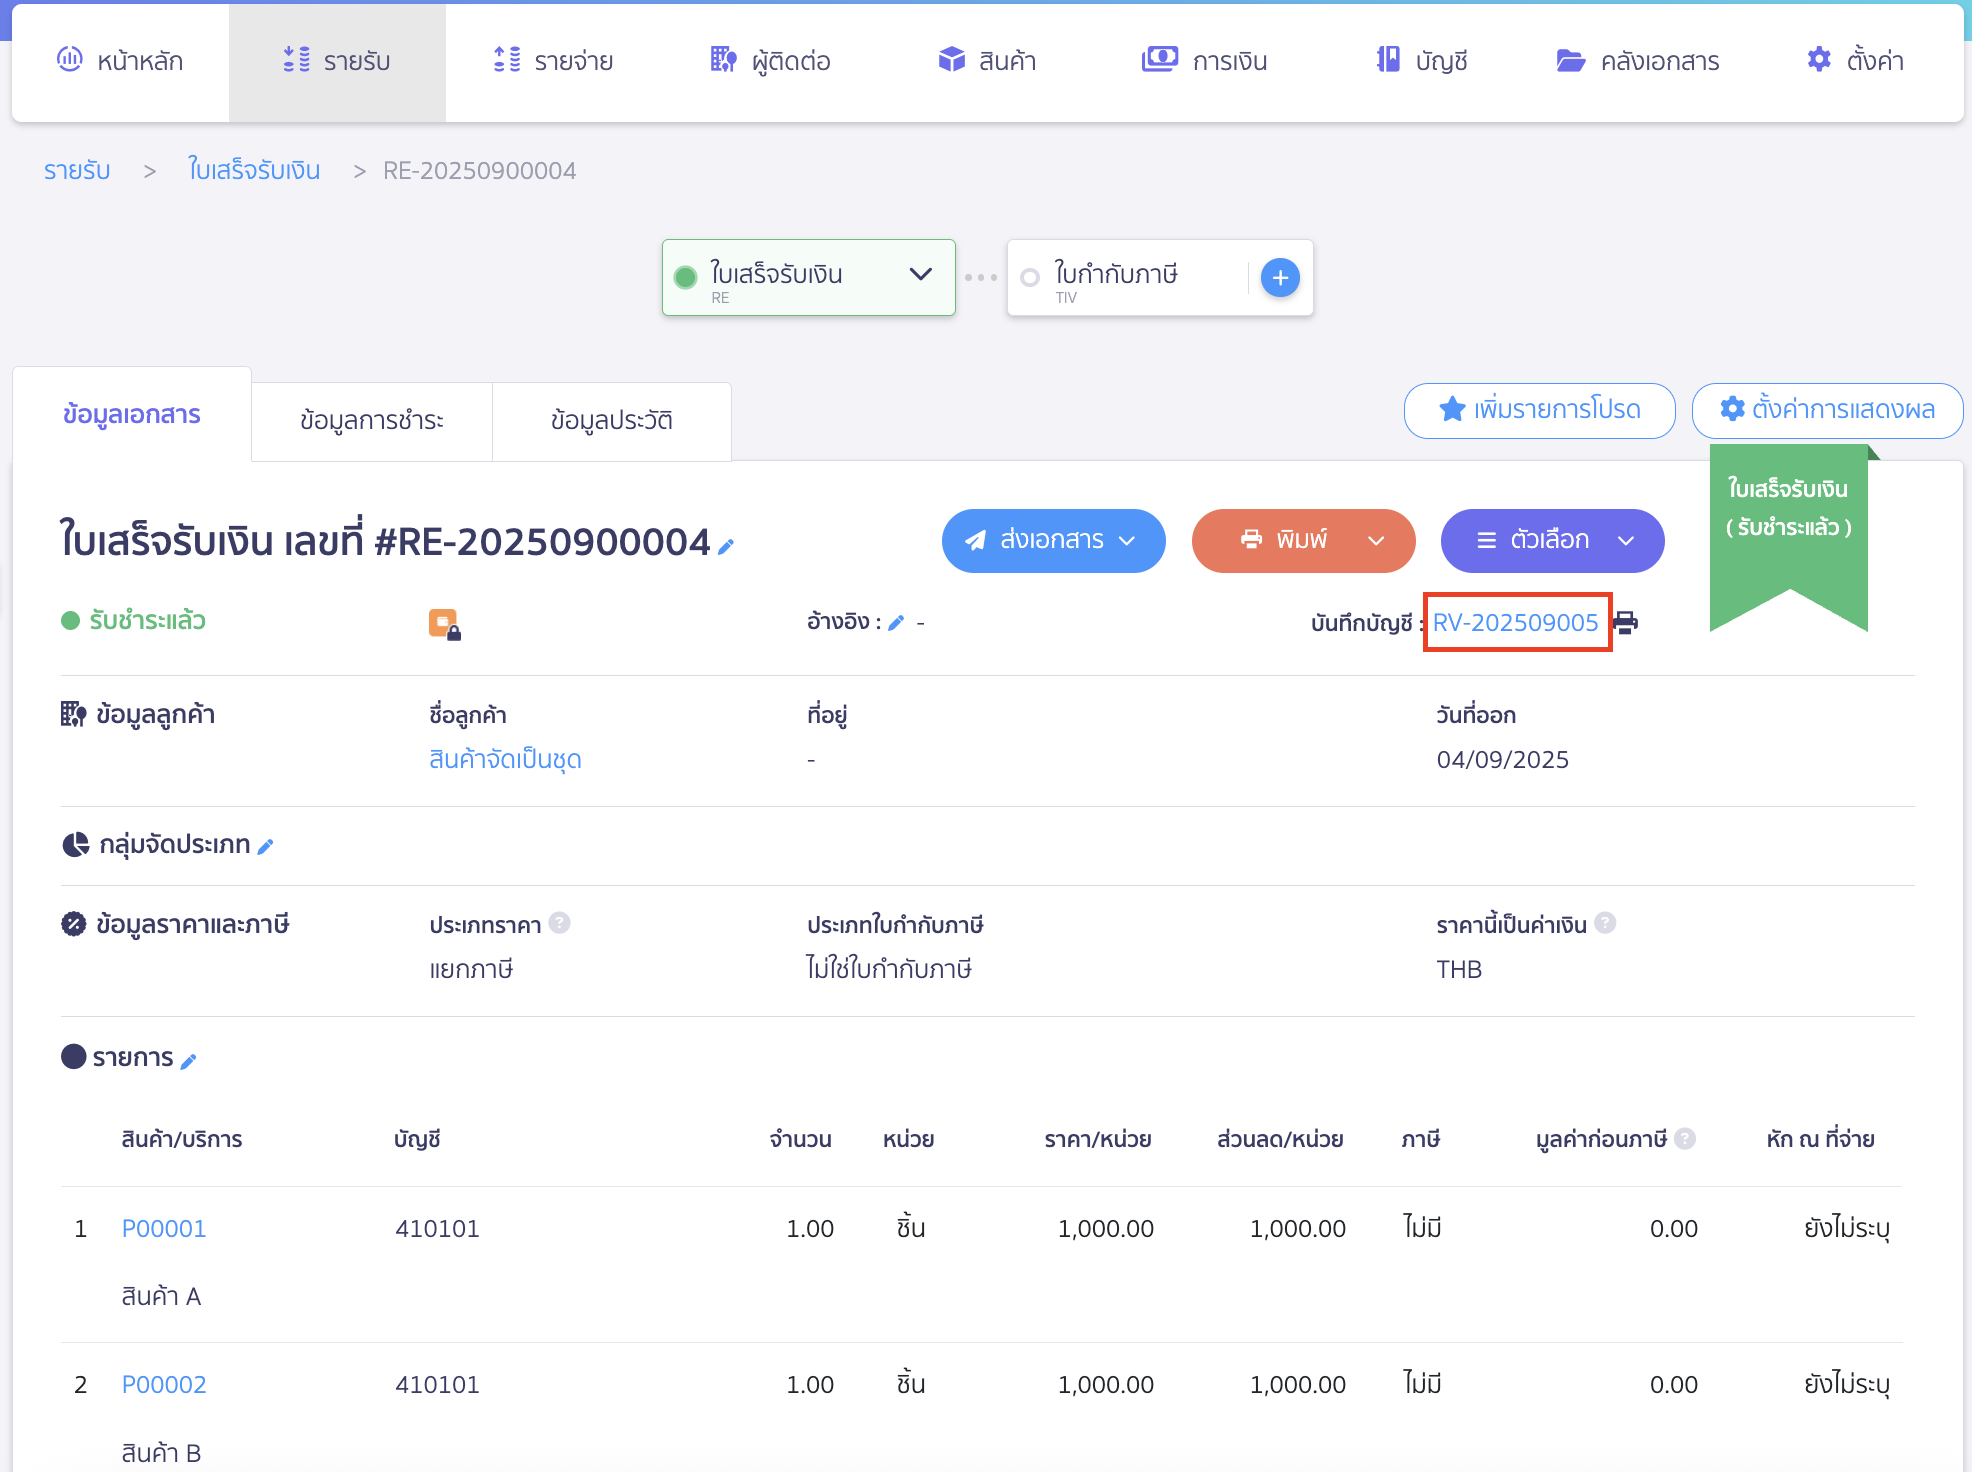Click the ยังไม่ระบุ withholding cell of P00001
This screenshot has height=1472, width=1972.
pos(1847,1229)
